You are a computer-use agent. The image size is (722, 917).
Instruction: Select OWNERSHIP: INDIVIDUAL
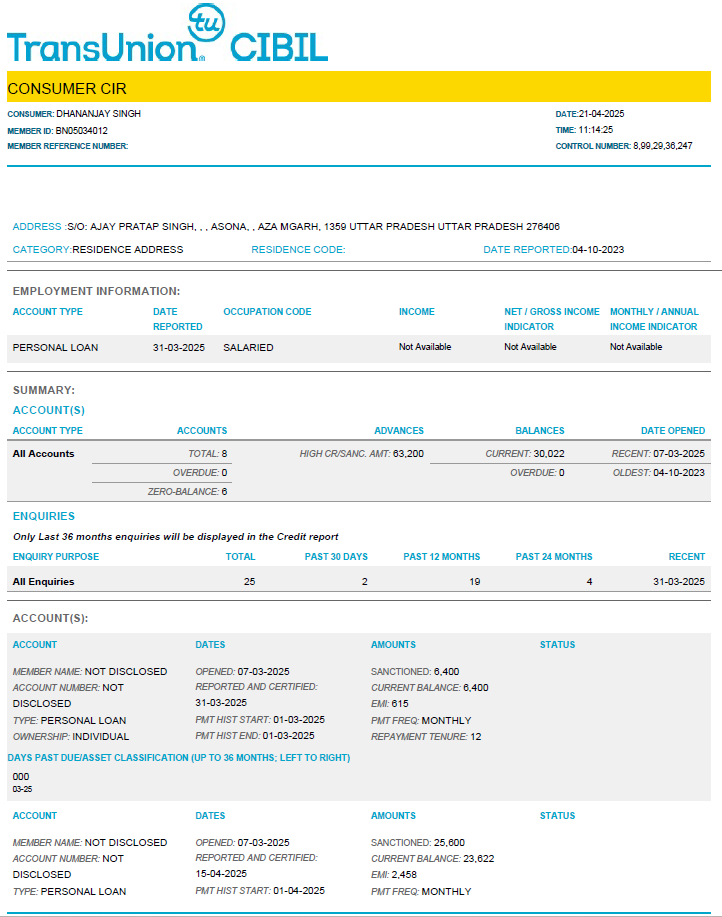[x=71, y=737]
